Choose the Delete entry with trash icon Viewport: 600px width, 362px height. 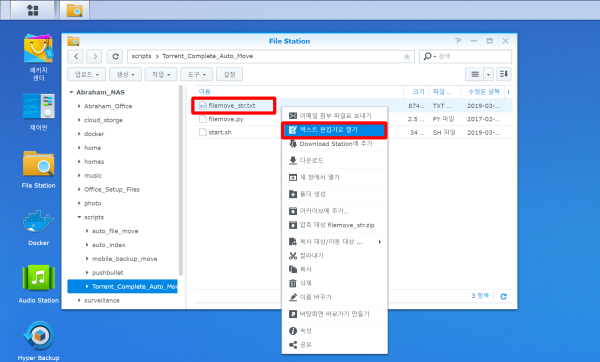[x=335, y=283]
